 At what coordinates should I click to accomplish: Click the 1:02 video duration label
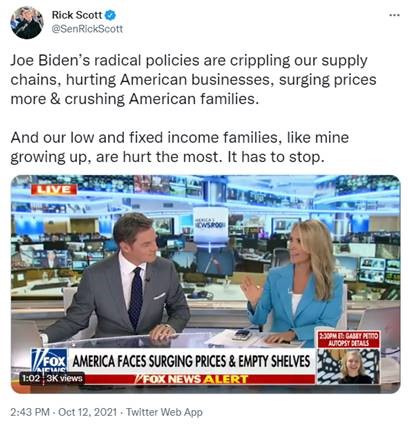coord(32,378)
